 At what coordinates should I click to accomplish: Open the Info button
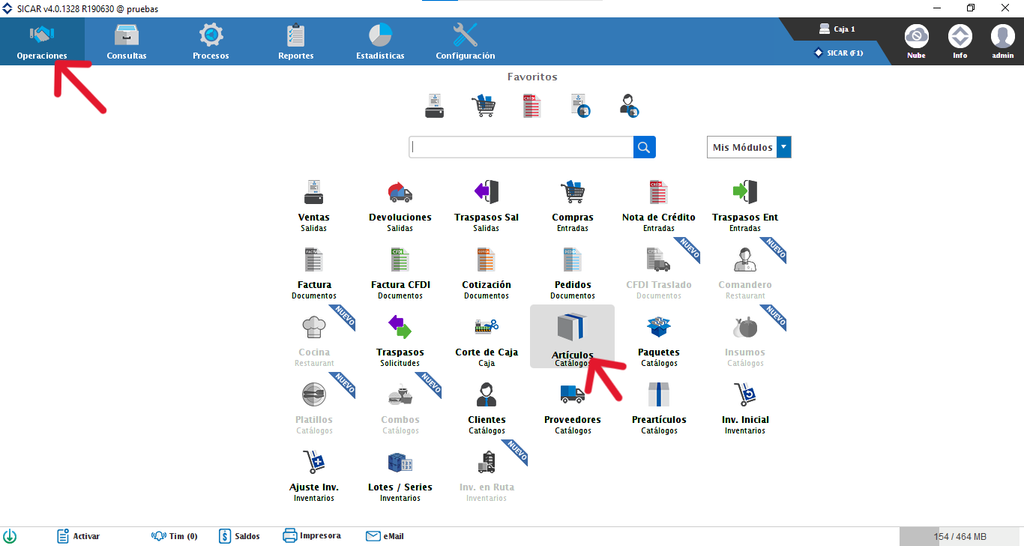[960, 41]
